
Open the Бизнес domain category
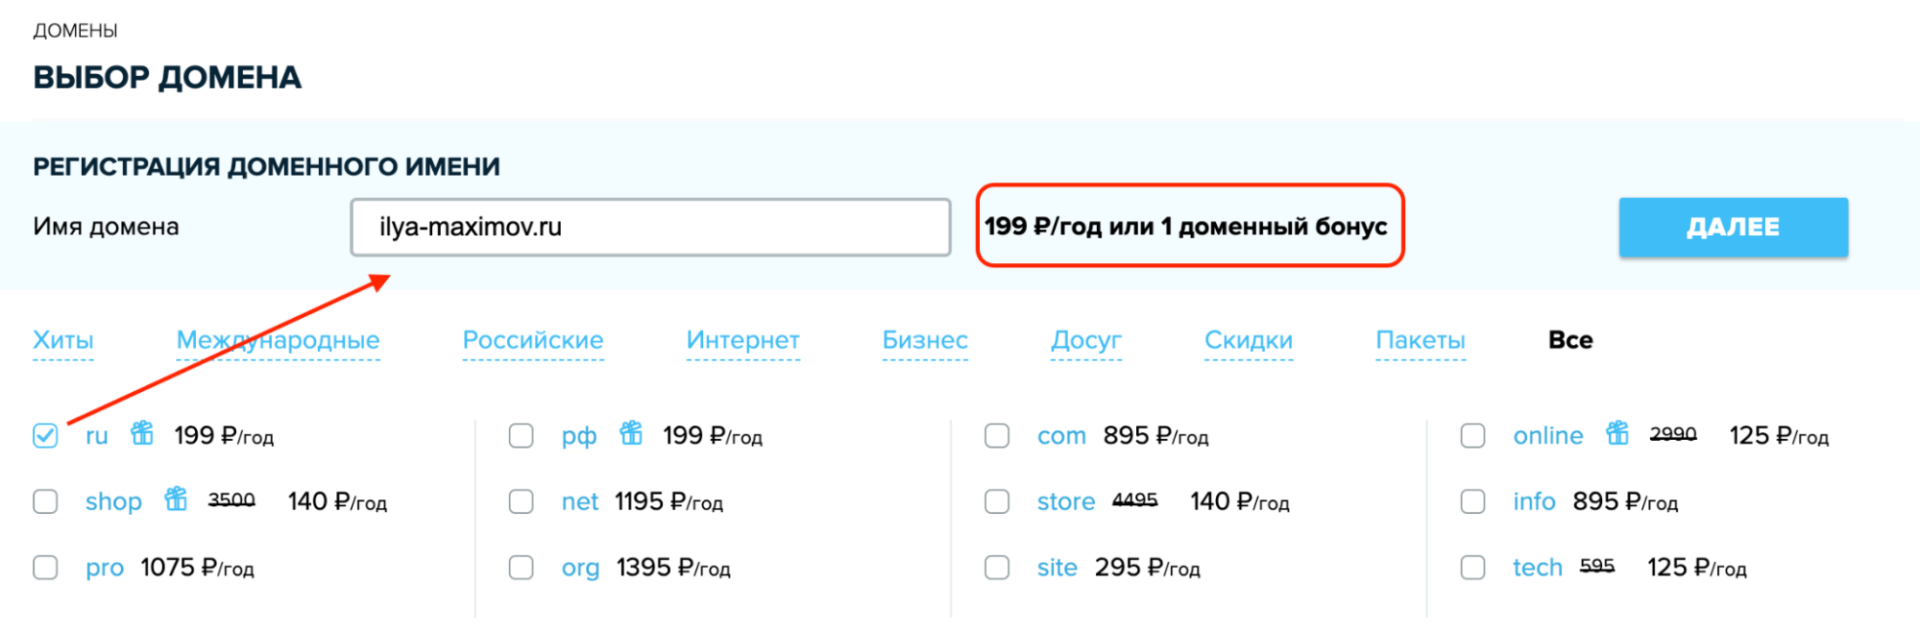[x=924, y=340]
